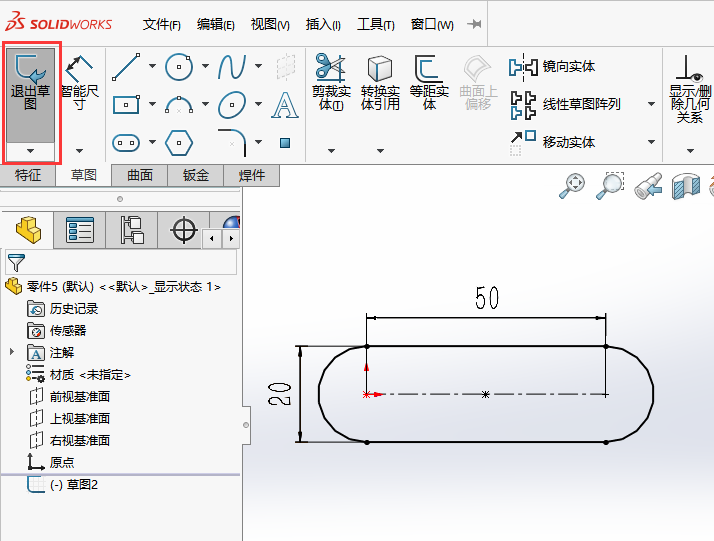Switch to the 特征 (Features) tab
The width and height of the screenshot is (714, 541).
click(28, 175)
